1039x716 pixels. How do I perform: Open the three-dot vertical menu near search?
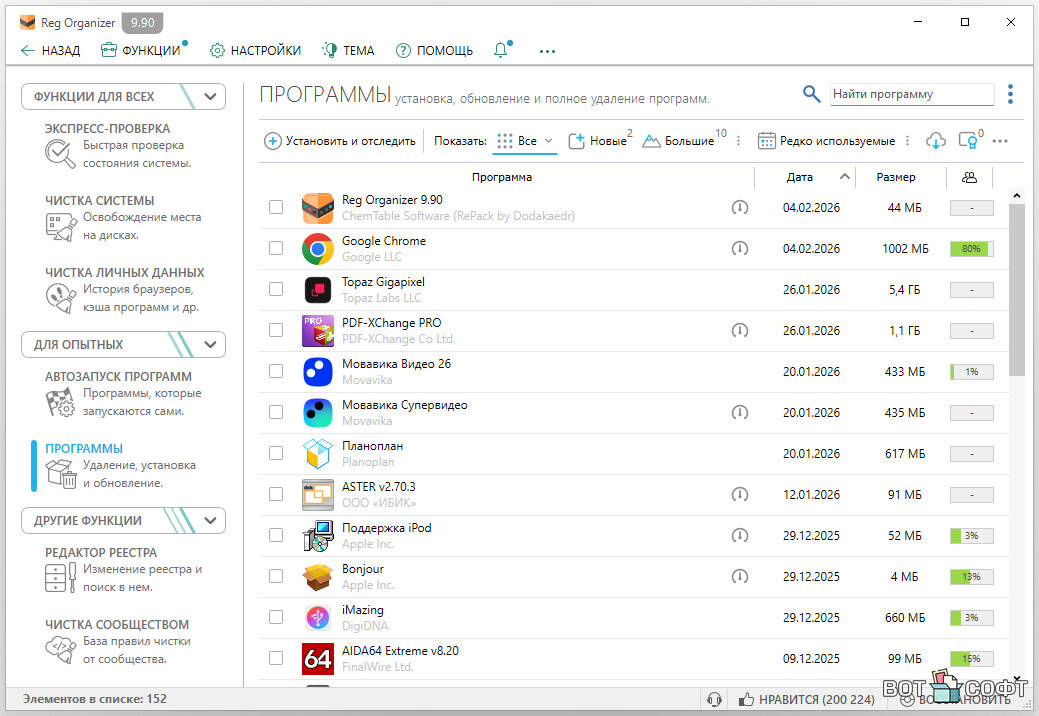pyautogui.click(x=1011, y=94)
